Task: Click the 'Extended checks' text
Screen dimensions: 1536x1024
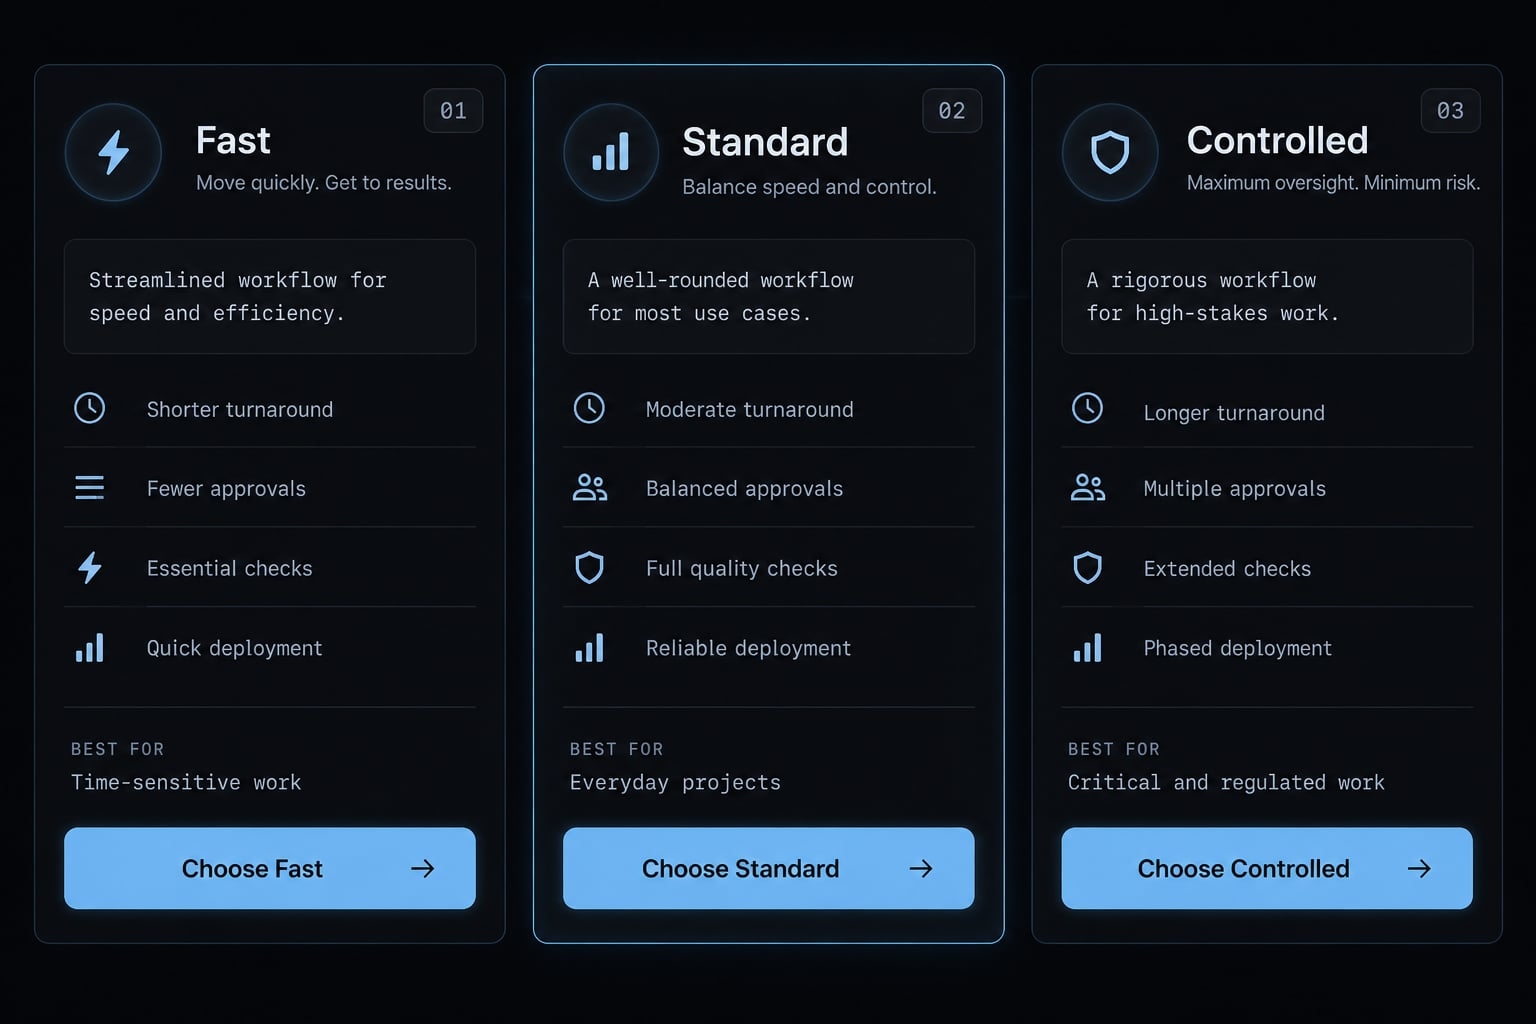Action: coord(1227,569)
